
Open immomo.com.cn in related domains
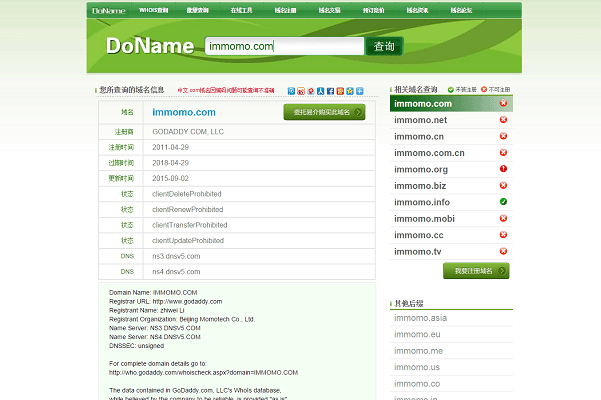429,153
